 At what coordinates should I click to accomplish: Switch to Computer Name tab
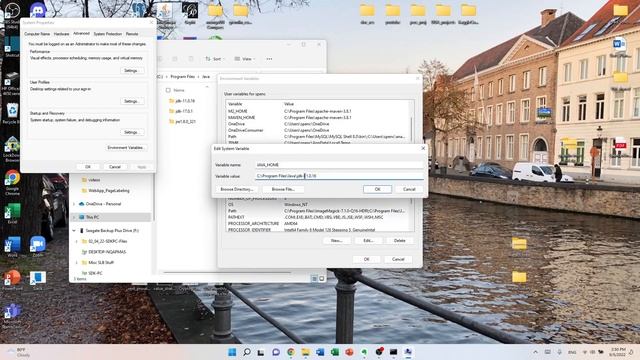coord(37,34)
